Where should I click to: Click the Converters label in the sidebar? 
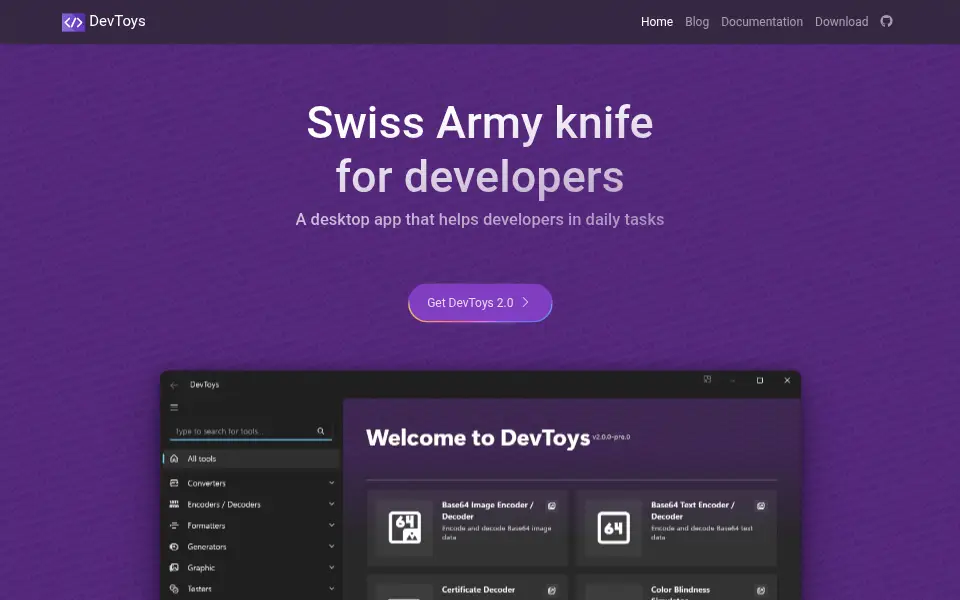(x=206, y=483)
